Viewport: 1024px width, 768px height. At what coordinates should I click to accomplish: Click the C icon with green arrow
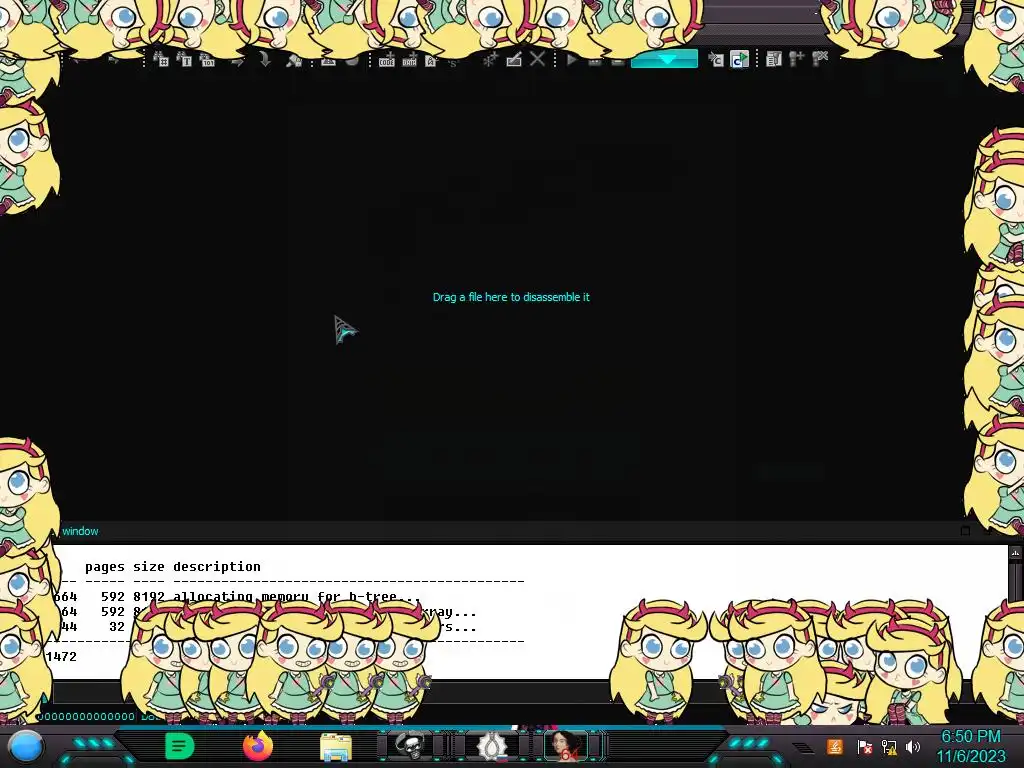739,60
